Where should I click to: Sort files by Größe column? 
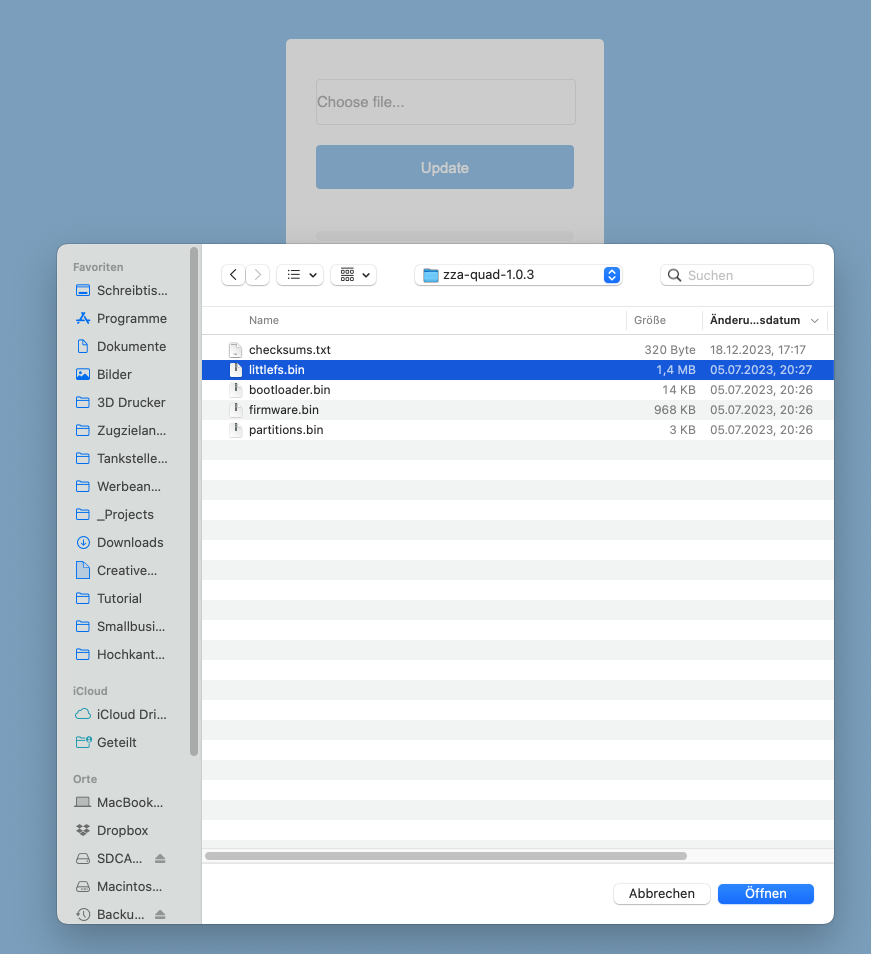649,320
